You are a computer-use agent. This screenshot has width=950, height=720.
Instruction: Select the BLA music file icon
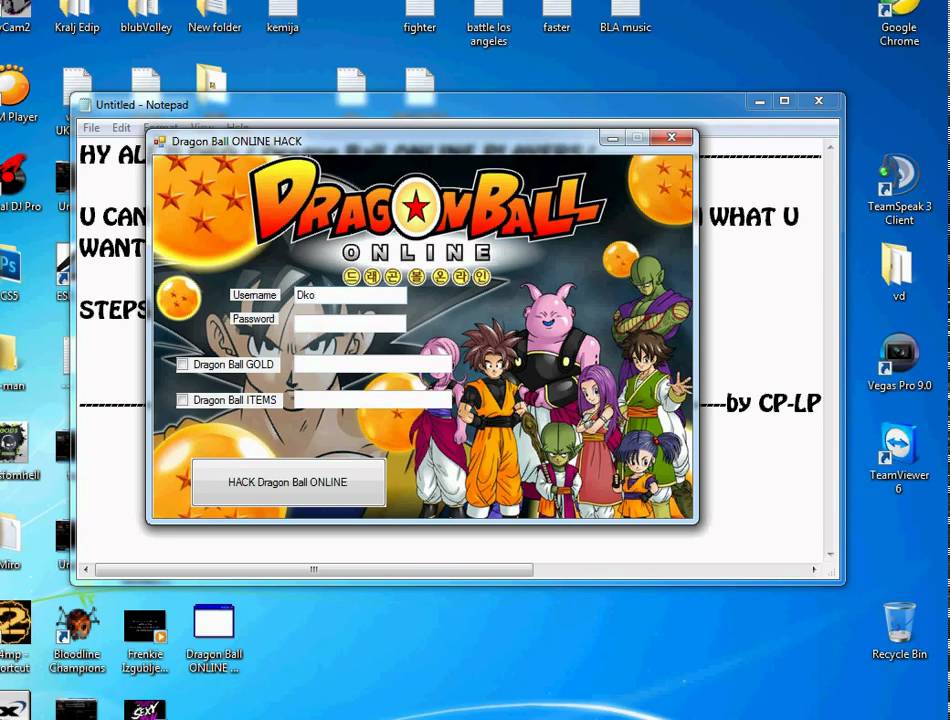point(625,18)
